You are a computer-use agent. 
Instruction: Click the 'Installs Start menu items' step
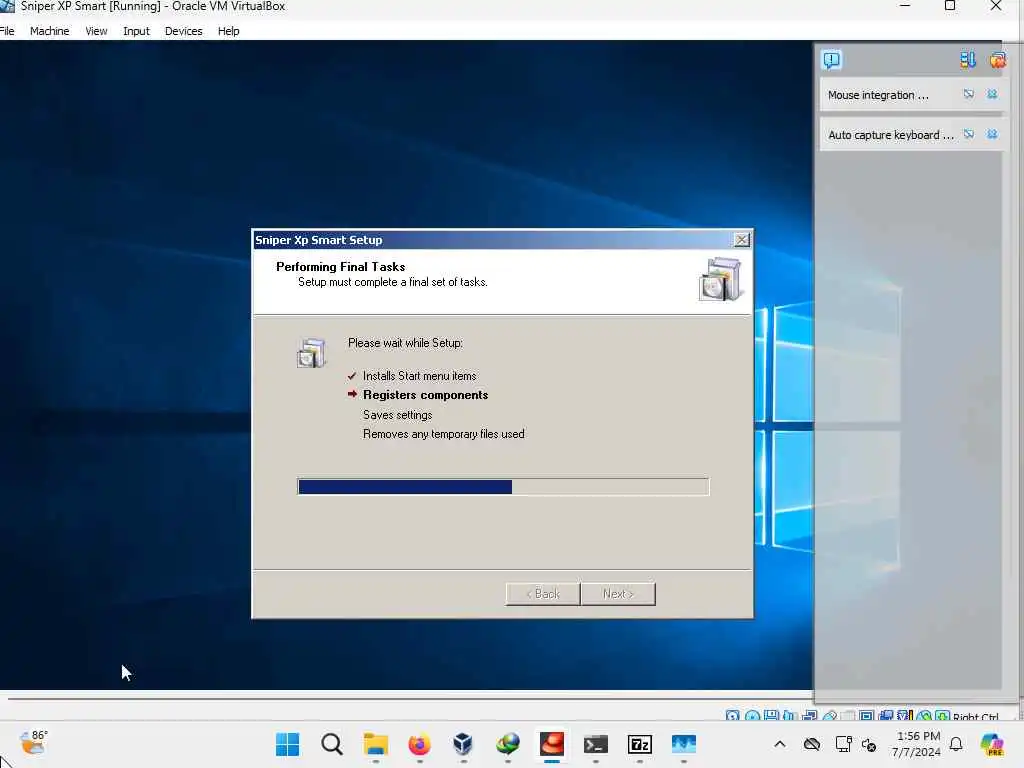point(419,376)
